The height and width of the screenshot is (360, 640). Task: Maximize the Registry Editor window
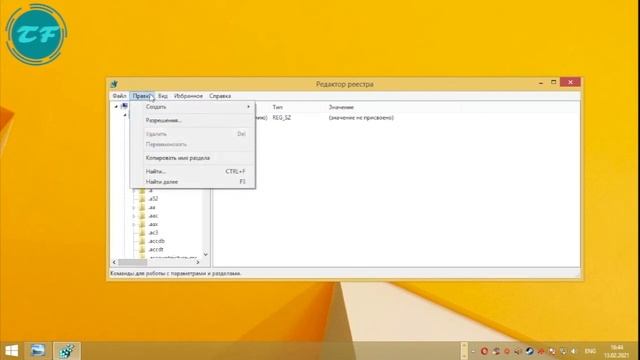pos(553,82)
